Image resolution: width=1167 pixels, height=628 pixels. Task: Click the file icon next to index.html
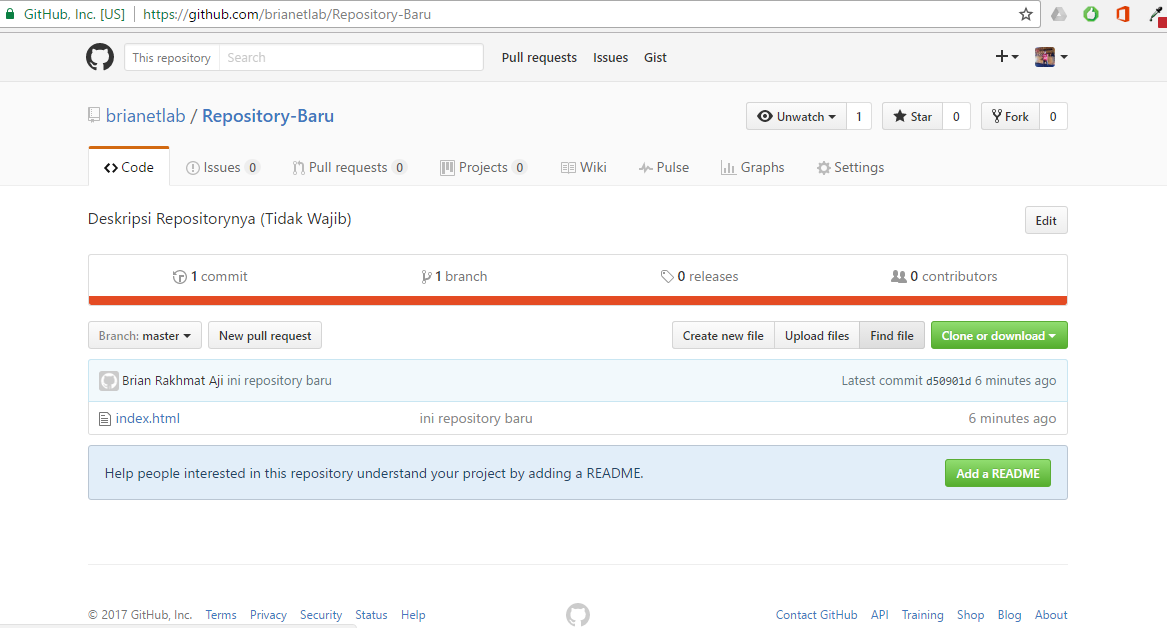click(x=105, y=419)
